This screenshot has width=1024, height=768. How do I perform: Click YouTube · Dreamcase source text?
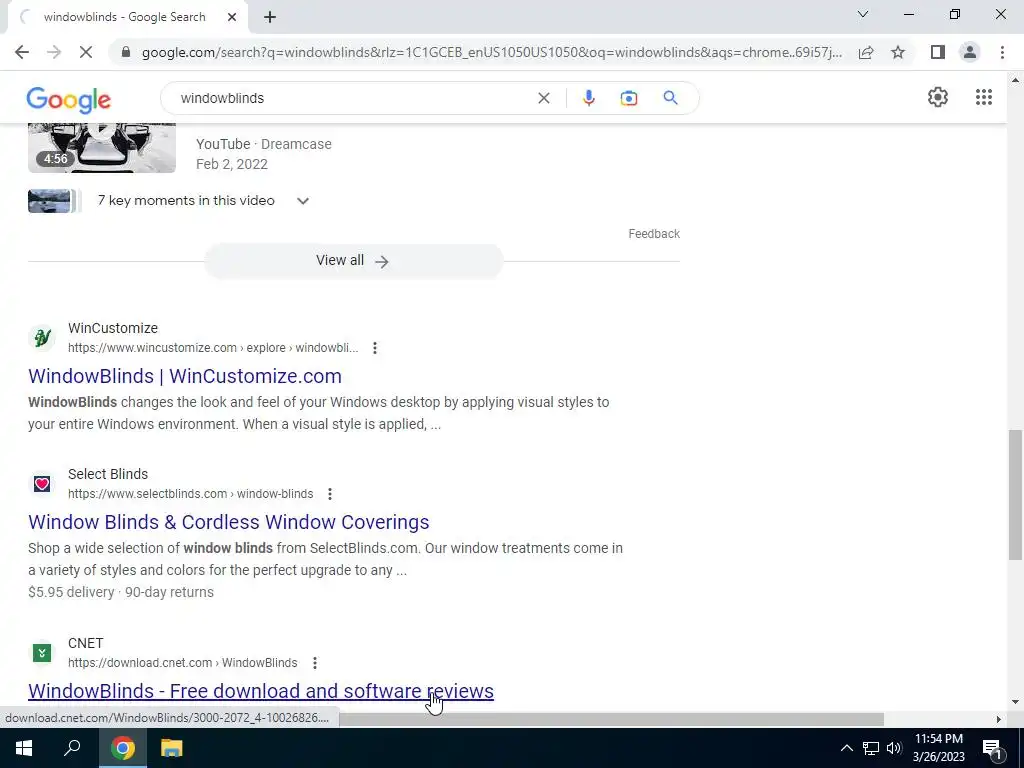click(x=264, y=144)
